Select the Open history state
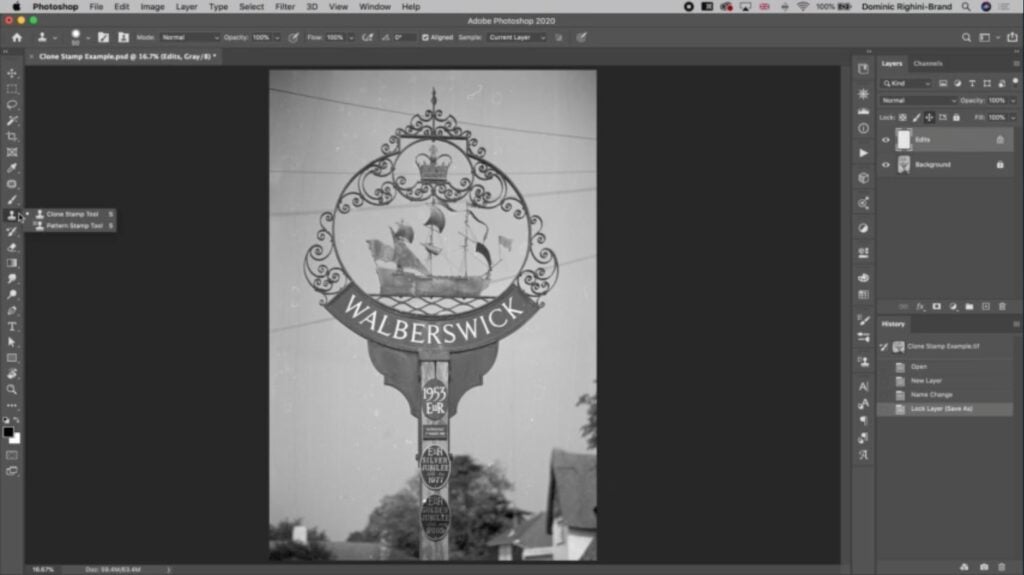1024x575 pixels. (944, 367)
